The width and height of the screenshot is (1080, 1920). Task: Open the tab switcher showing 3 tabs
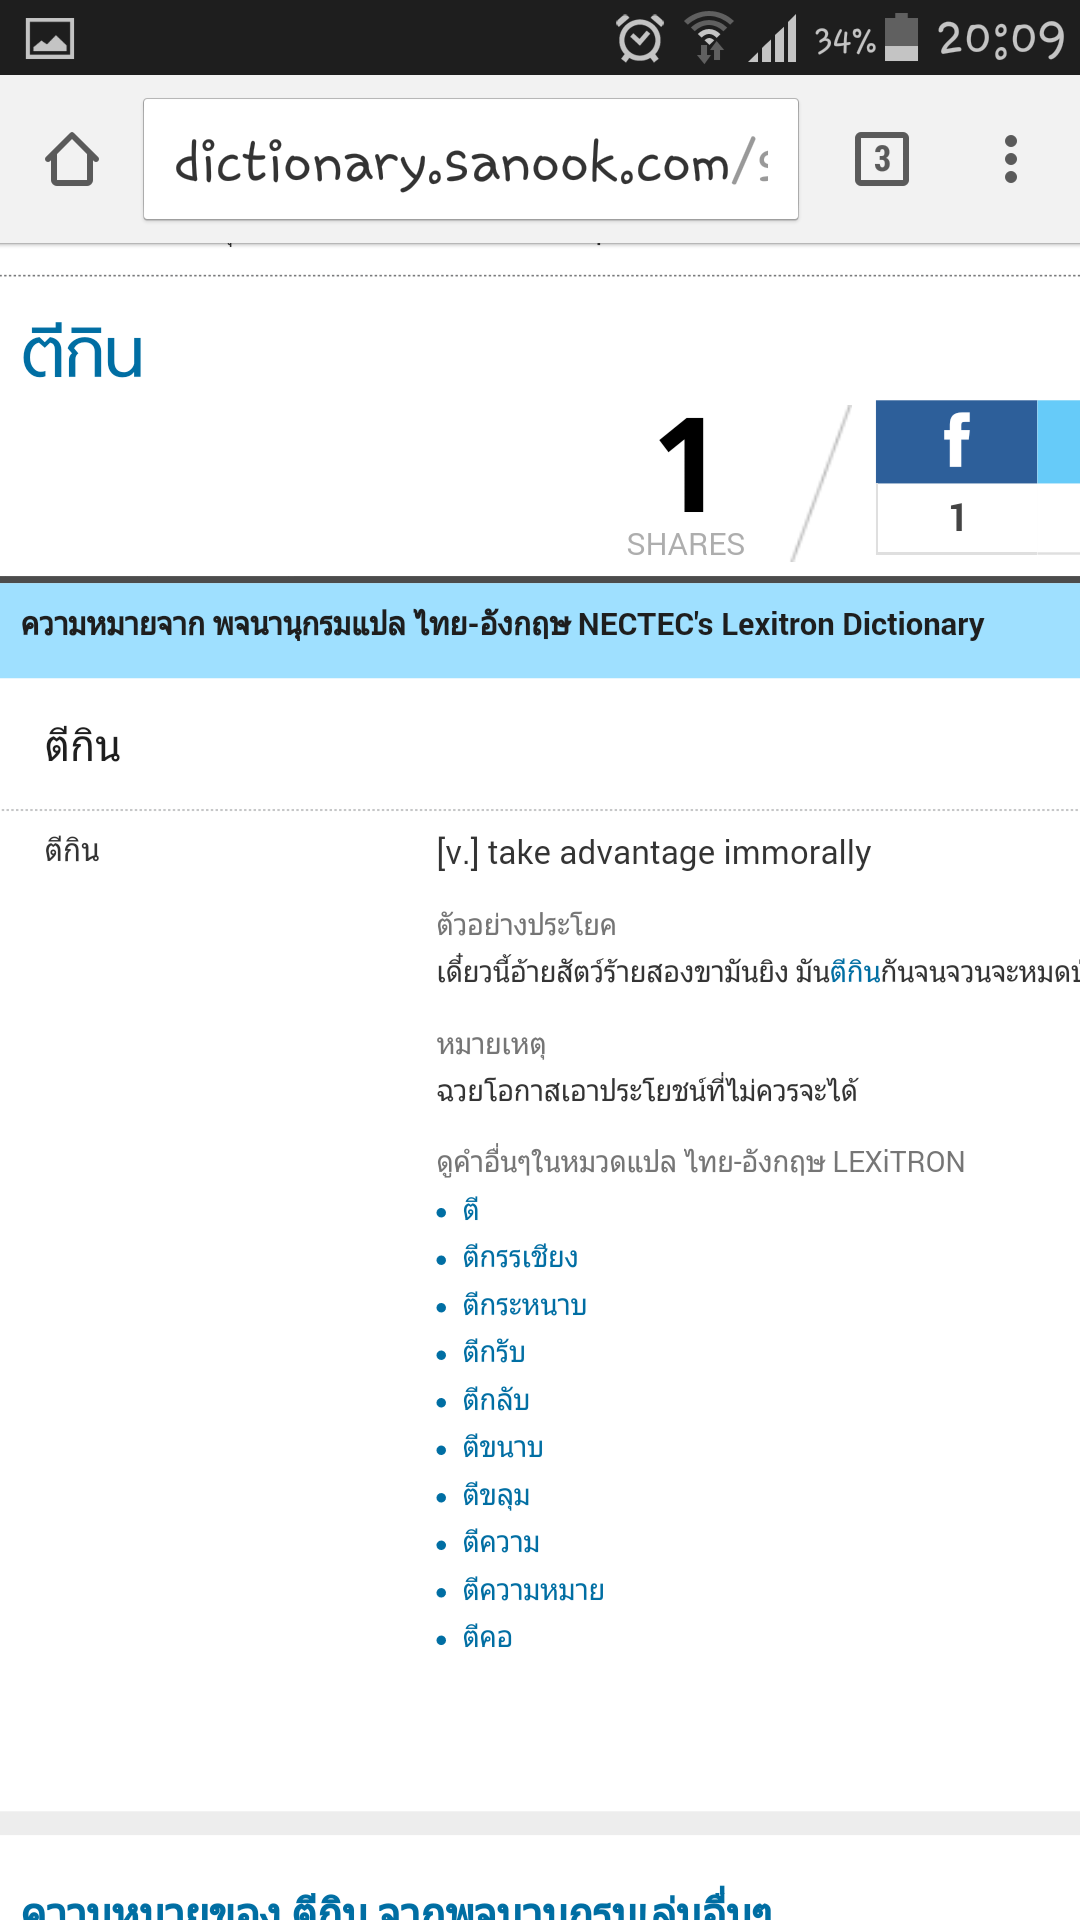point(882,159)
